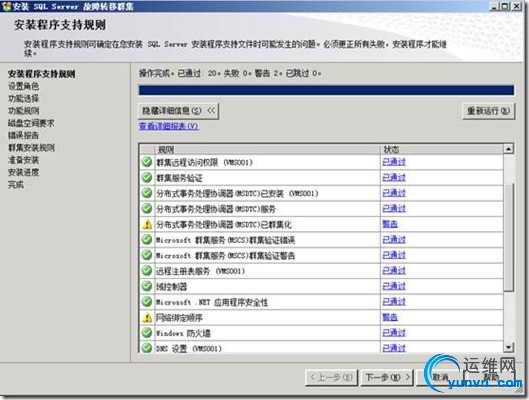Image resolution: width=529 pixels, height=400 pixels.
Task: Collapse details with 隐藏详细信息 button
Action: (x=178, y=111)
